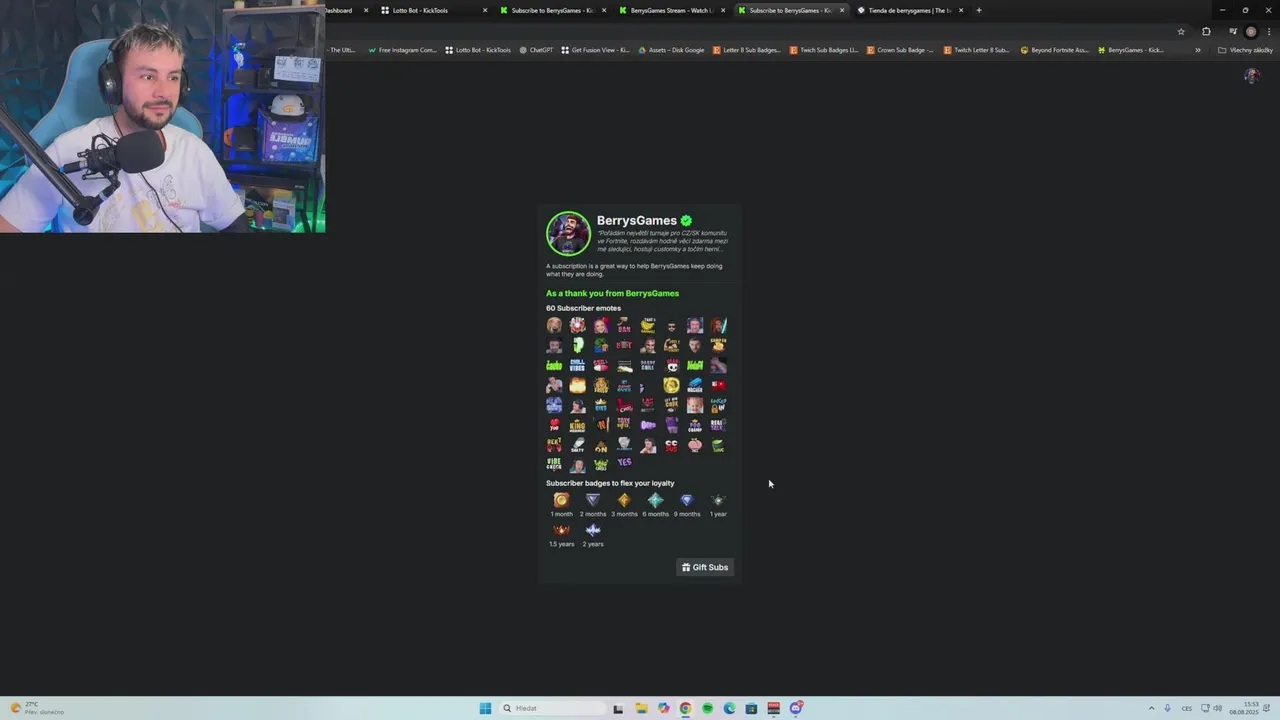The image size is (1280, 720).
Task: Click the Gift Subs button
Action: (705, 567)
